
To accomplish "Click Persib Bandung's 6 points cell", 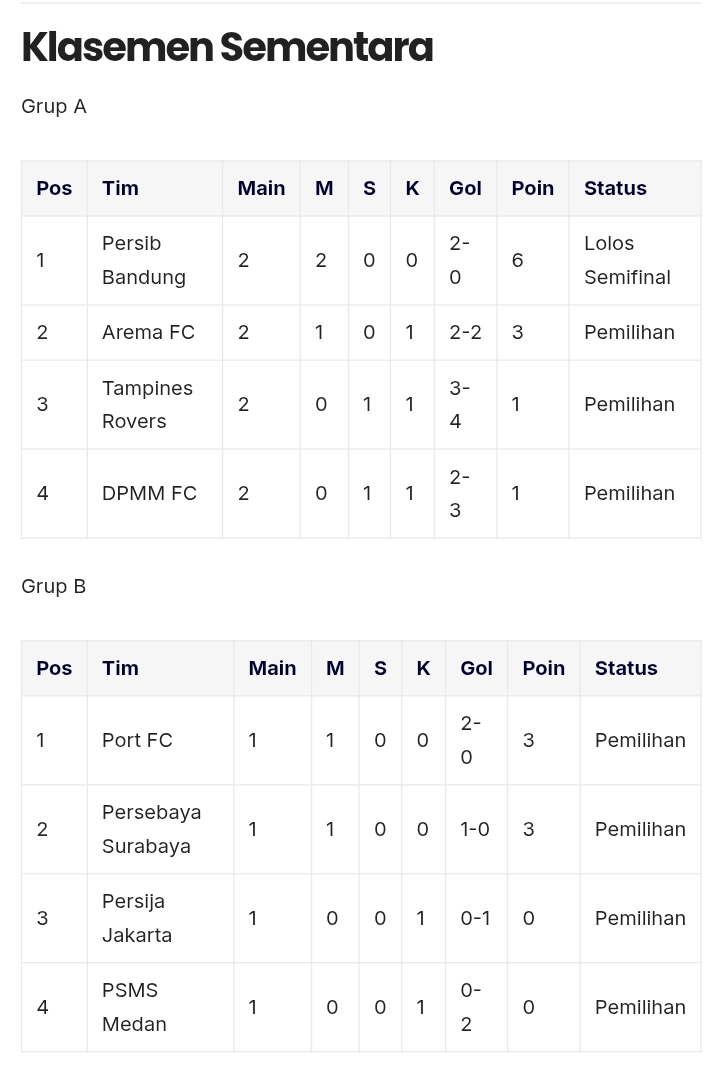I will pyautogui.click(x=533, y=260).
